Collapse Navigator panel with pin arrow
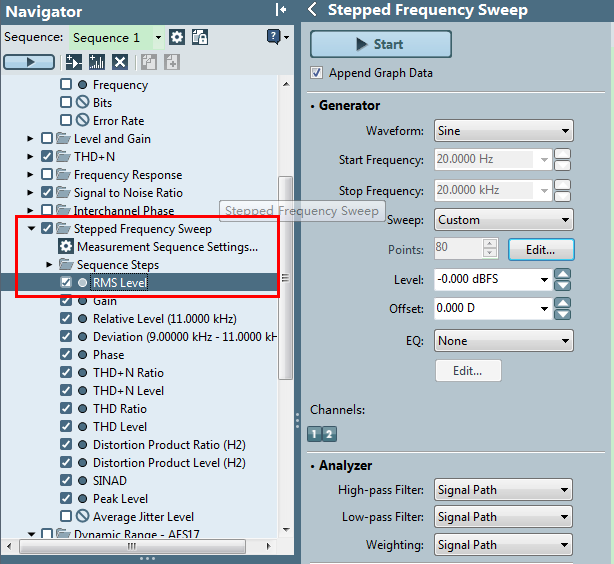The width and height of the screenshot is (614, 564). coord(281,10)
